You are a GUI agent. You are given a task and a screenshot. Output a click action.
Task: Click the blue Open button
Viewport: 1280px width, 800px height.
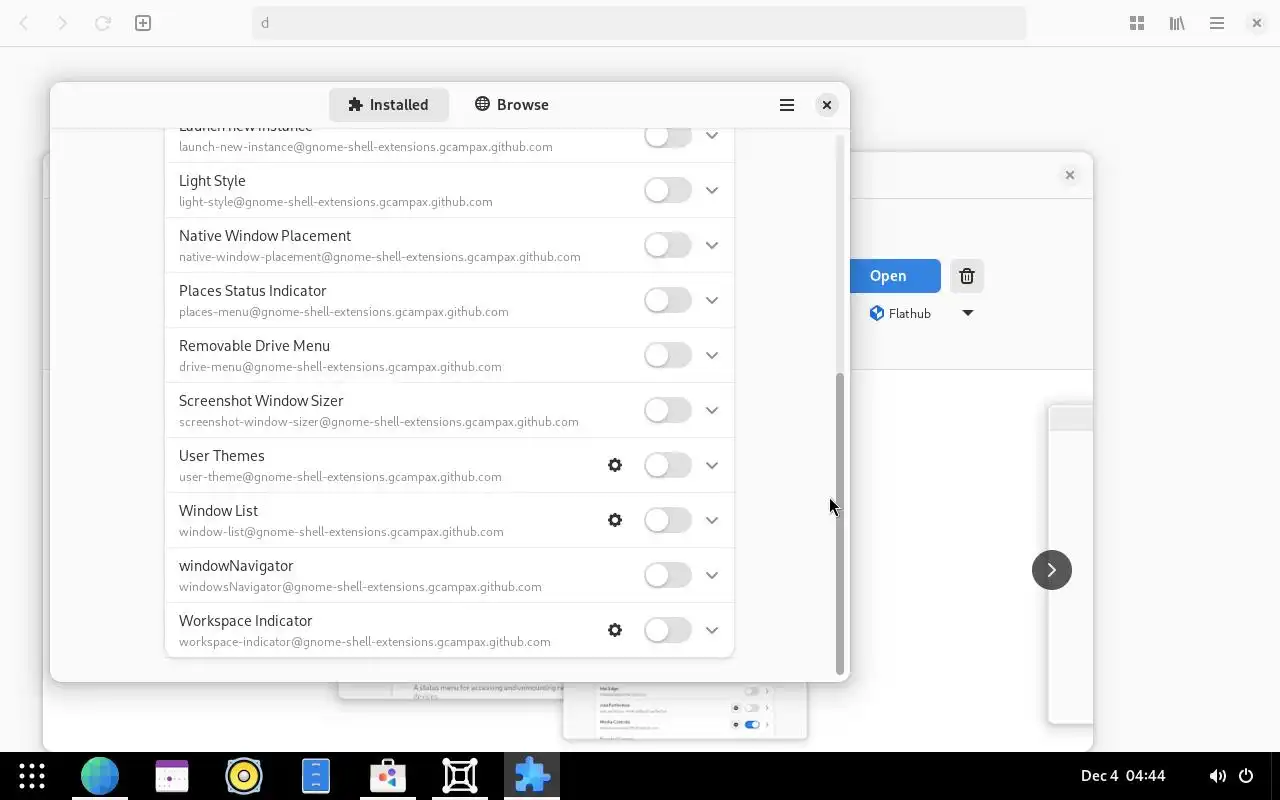888,276
